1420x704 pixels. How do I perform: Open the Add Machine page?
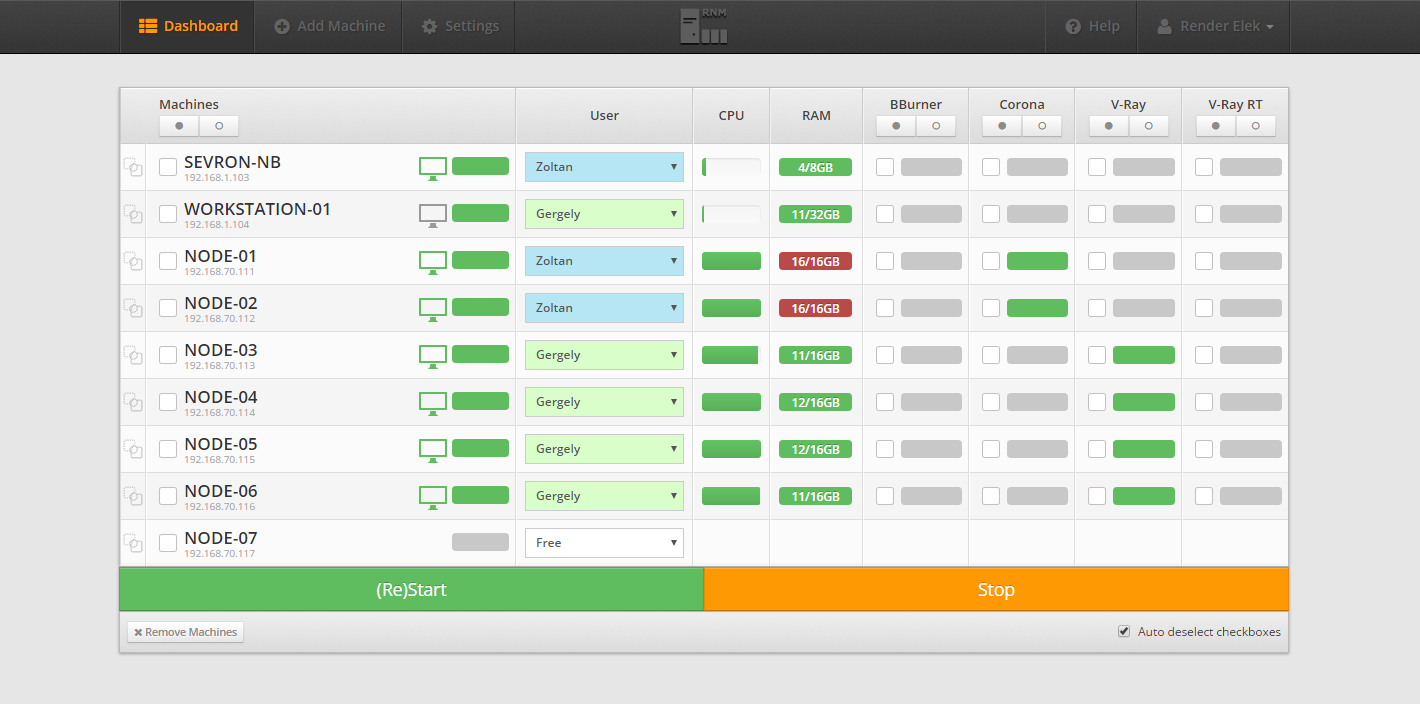329,26
